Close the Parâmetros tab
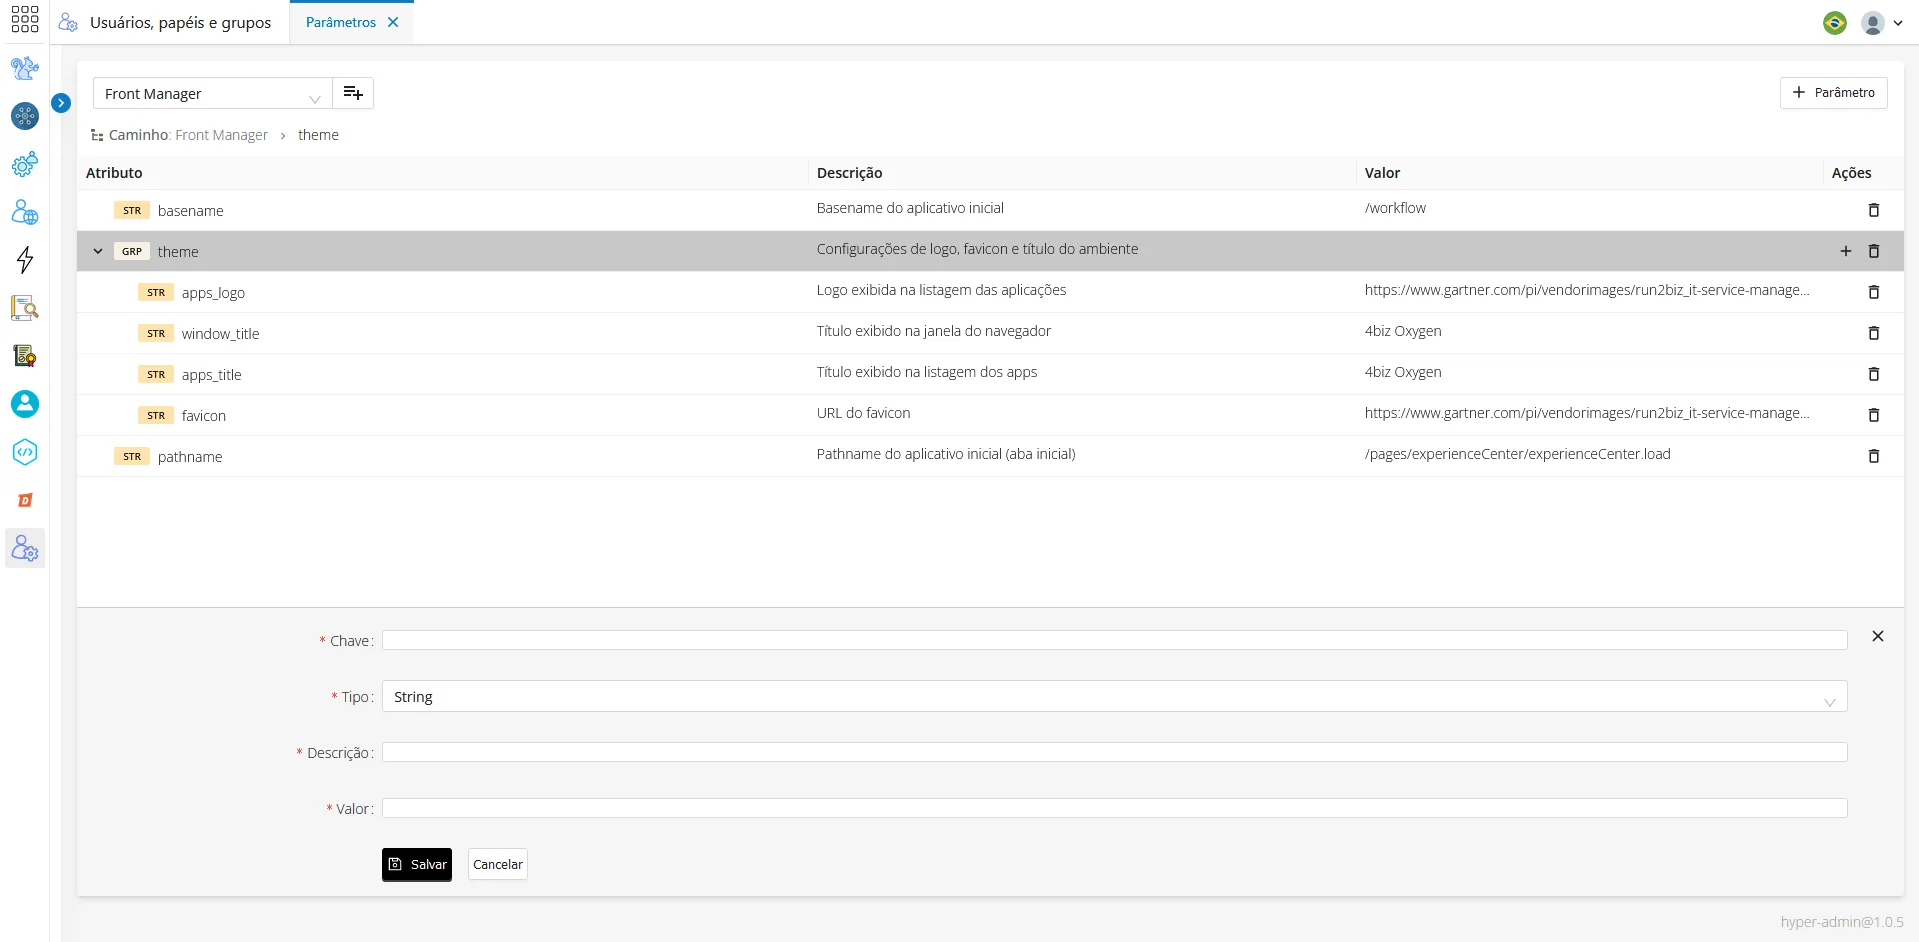This screenshot has height=942, width=1919. click(x=393, y=22)
